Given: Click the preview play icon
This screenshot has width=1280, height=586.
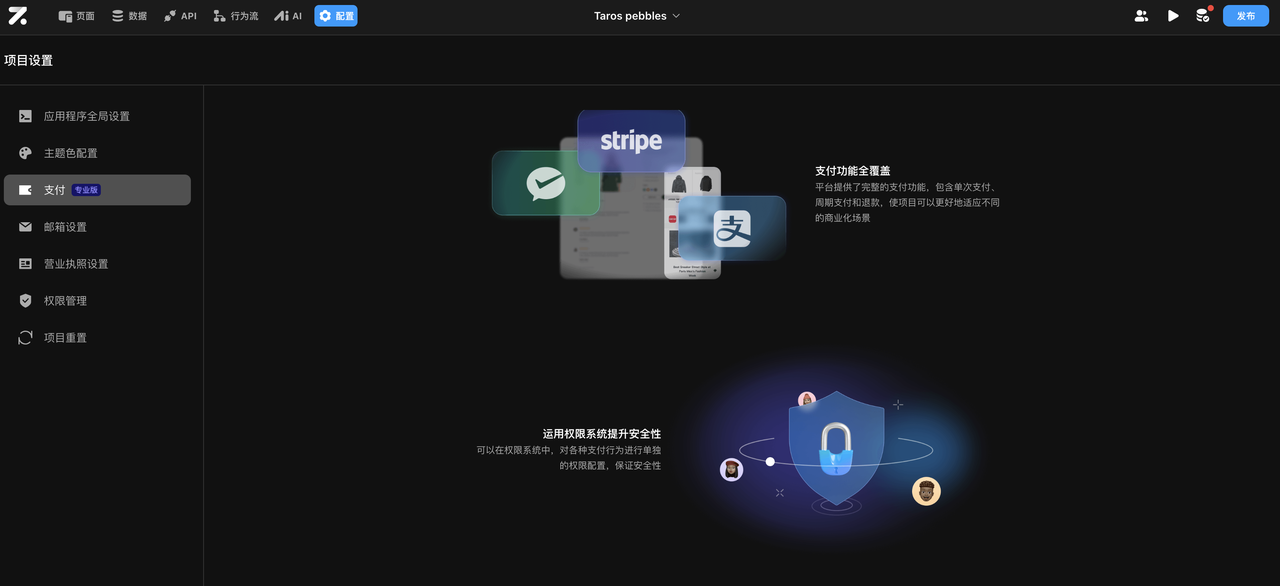Looking at the screenshot, I should click(x=1173, y=16).
